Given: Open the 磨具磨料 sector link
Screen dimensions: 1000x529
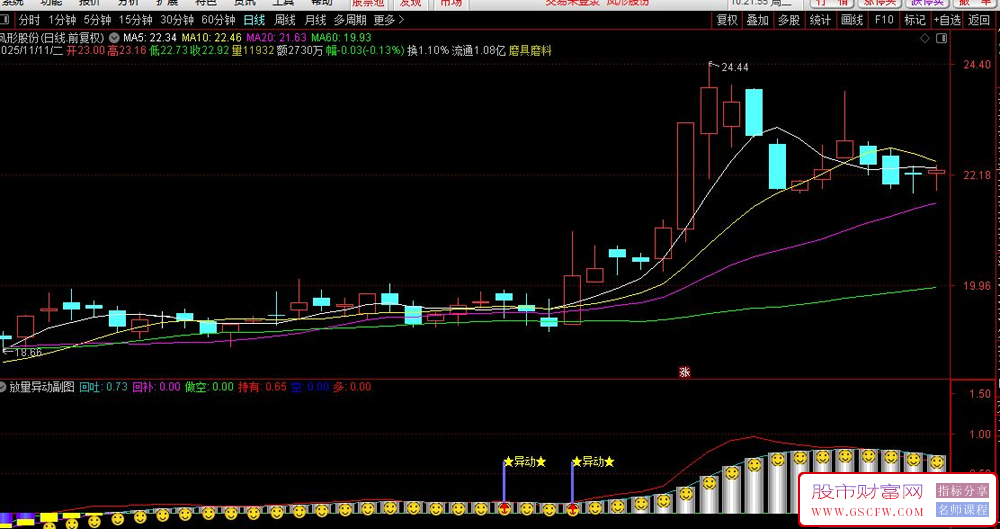Looking at the screenshot, I should tap(531, 51).
